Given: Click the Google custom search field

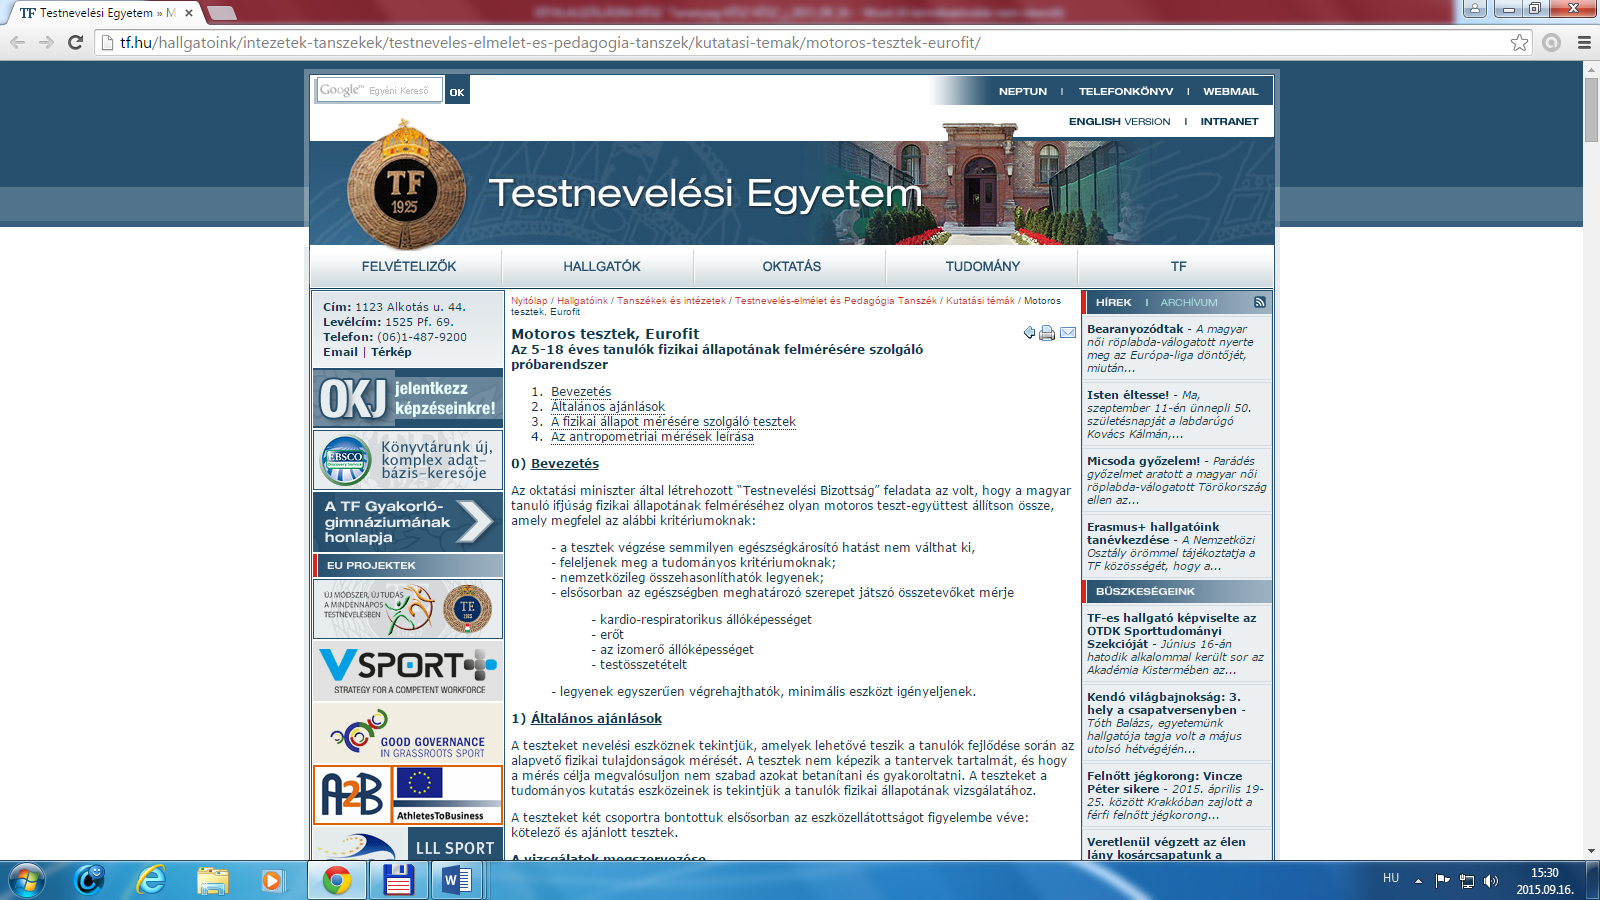Looking at the screenshot, I should point(379,90).
